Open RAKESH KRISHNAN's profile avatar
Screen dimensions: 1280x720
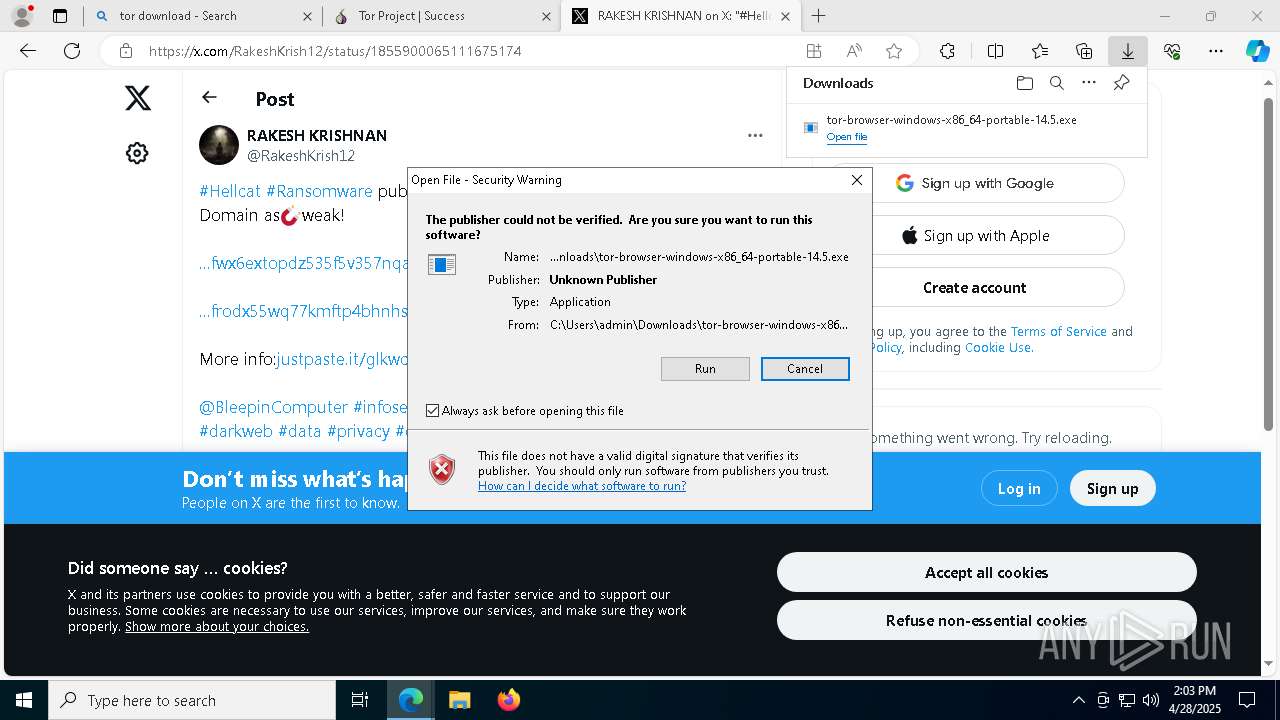[x=219, y=145]
